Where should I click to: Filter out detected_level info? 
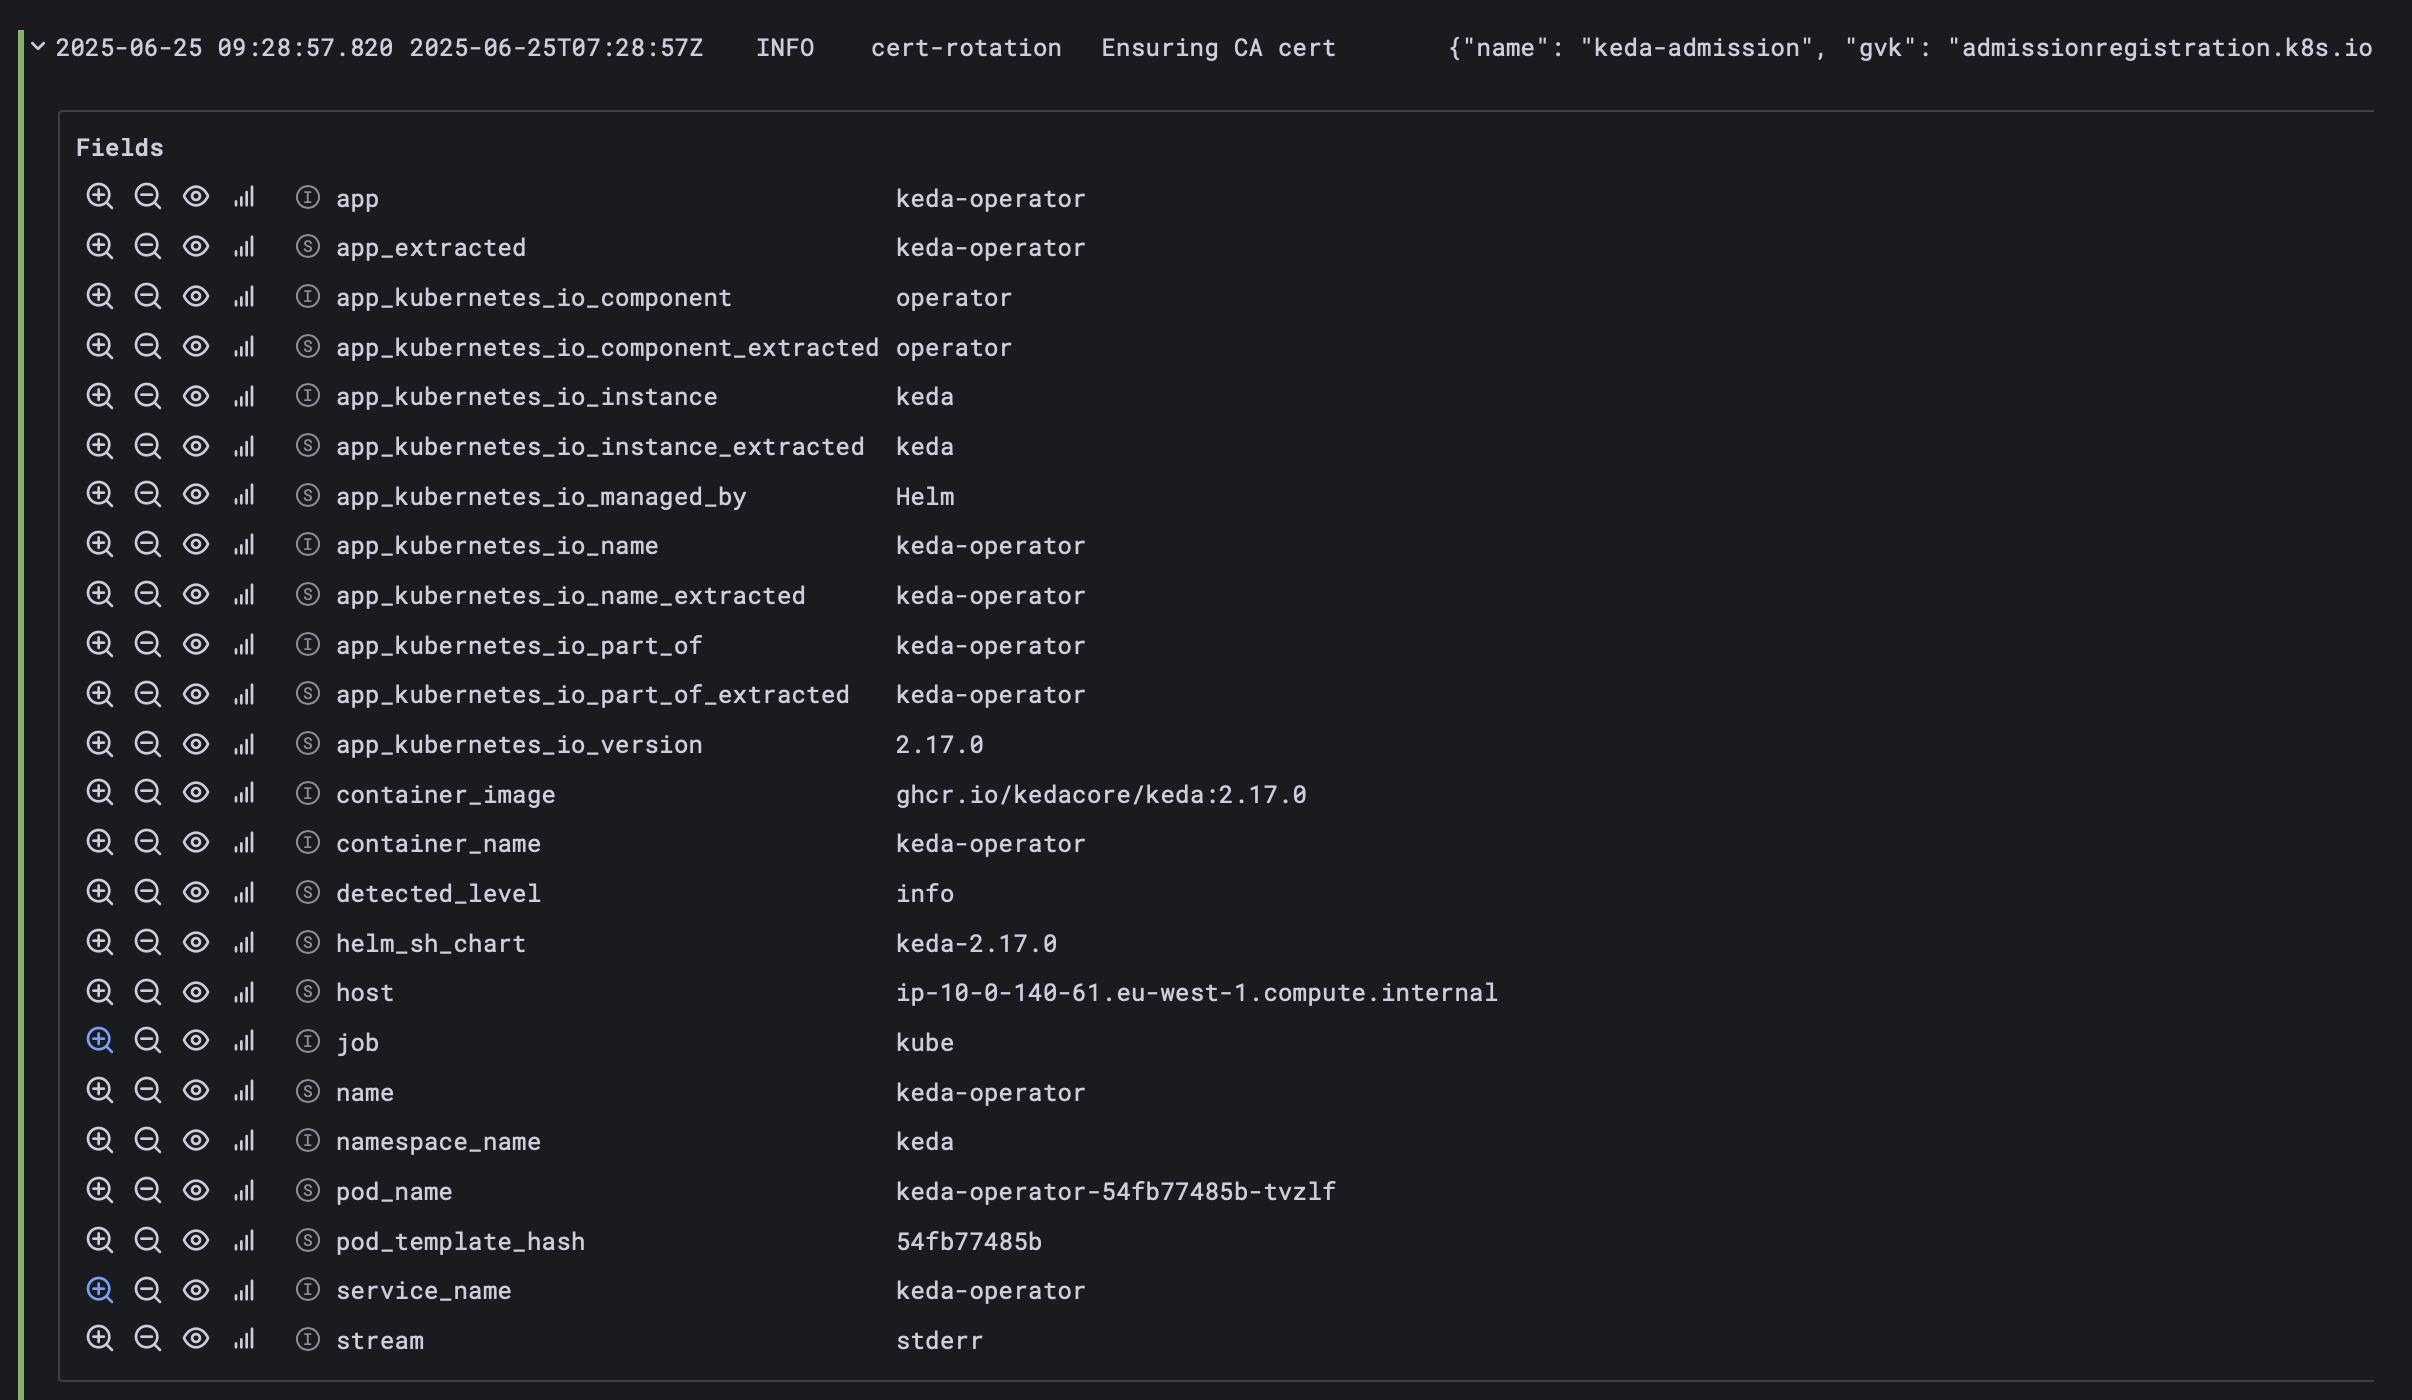point(149,892)
